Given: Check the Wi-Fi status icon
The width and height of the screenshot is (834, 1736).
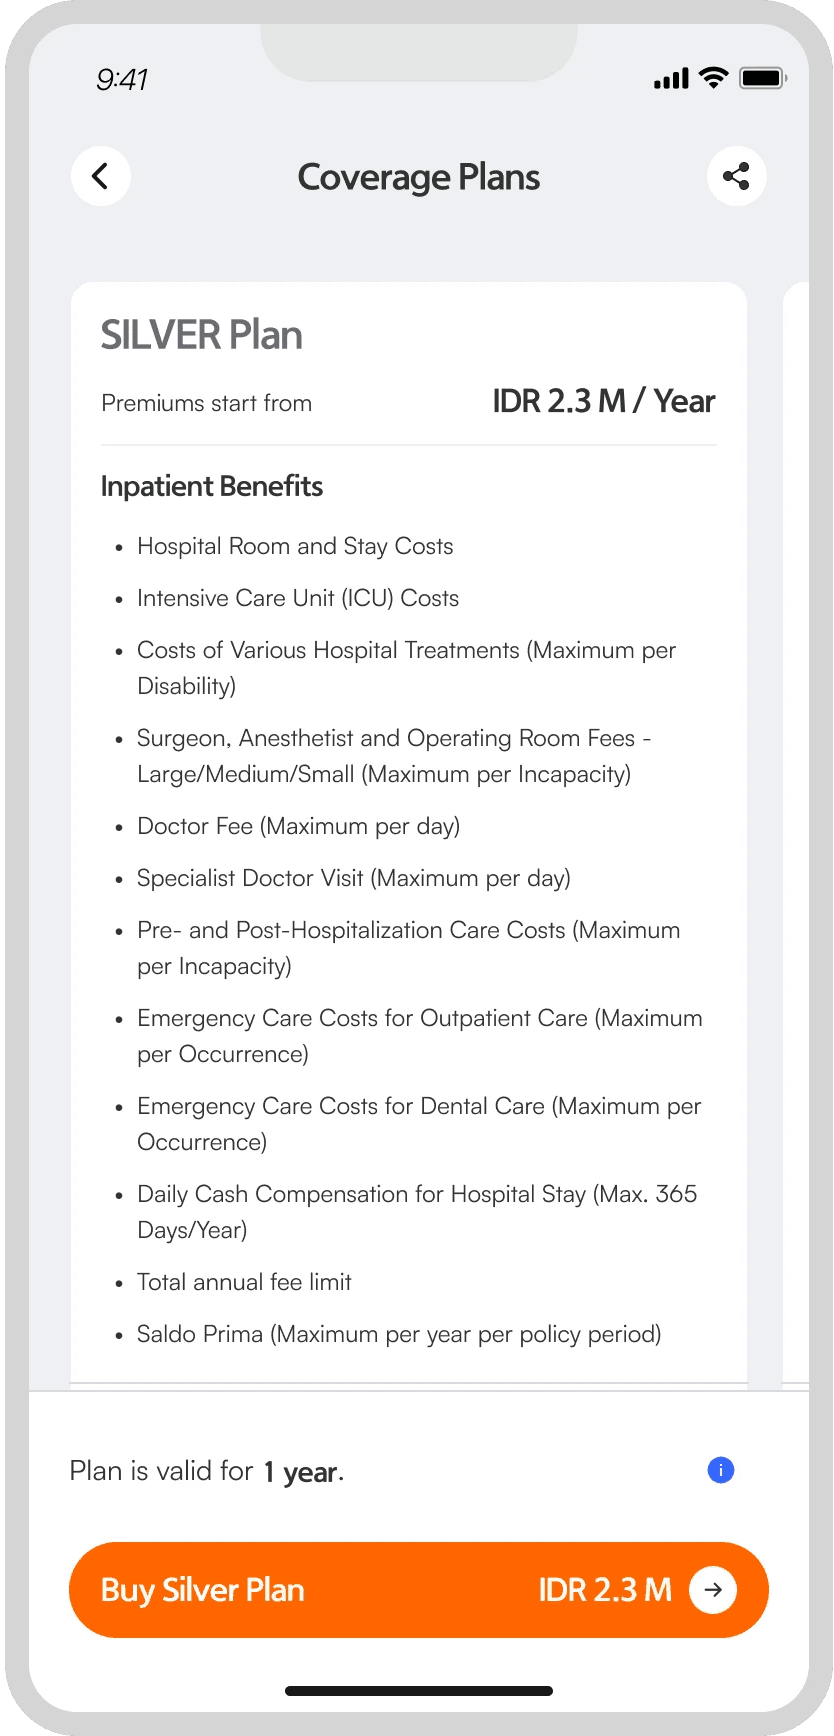Looking at the screenshot, I should click(x=713, y=78).
